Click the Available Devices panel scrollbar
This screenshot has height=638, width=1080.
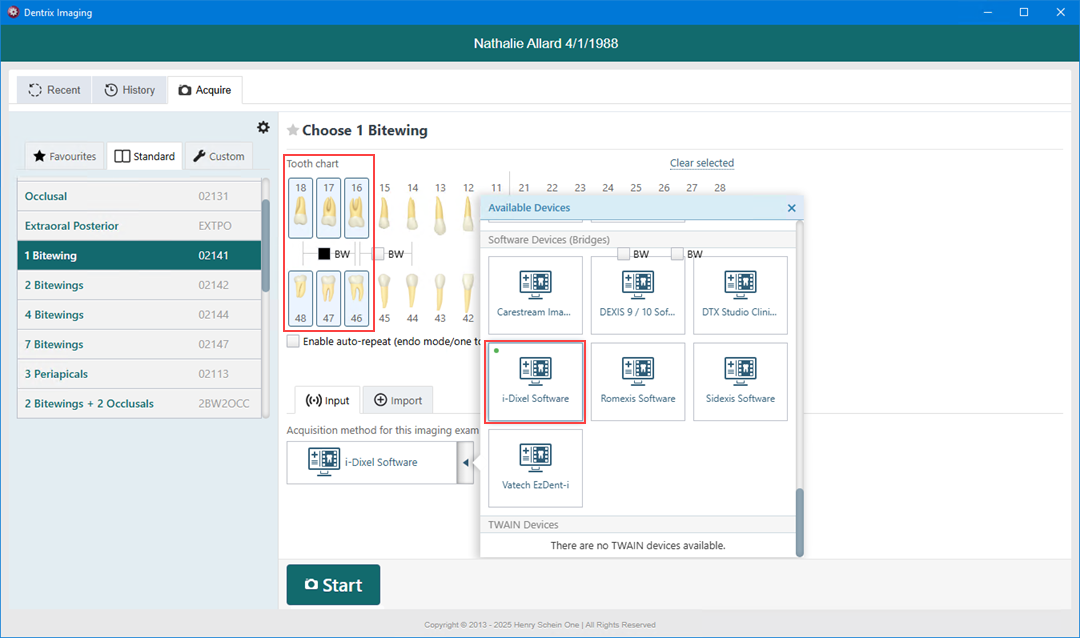[x=799, y=518]
